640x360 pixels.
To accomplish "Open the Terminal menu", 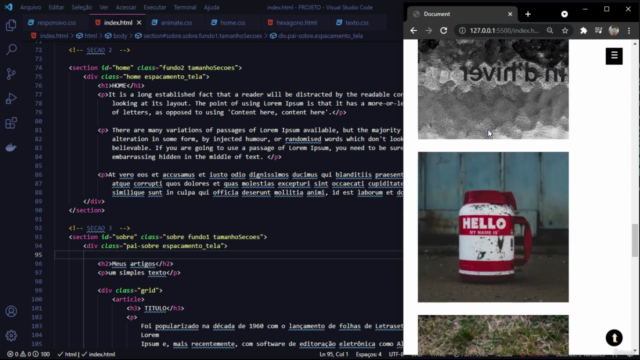I will click(185, 7).
